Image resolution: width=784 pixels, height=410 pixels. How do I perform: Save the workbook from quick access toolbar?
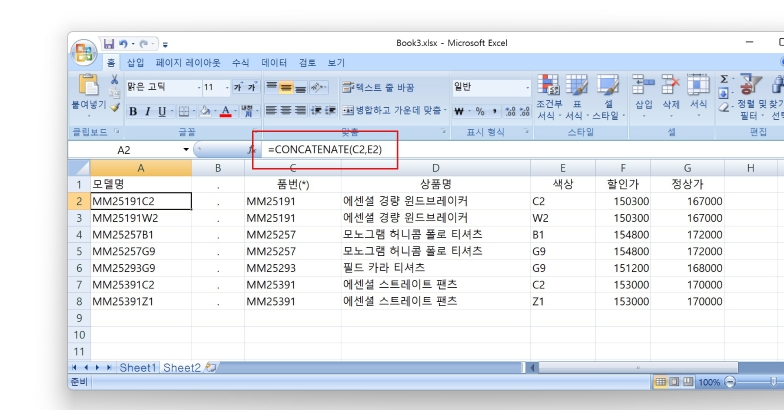(108, 44)
